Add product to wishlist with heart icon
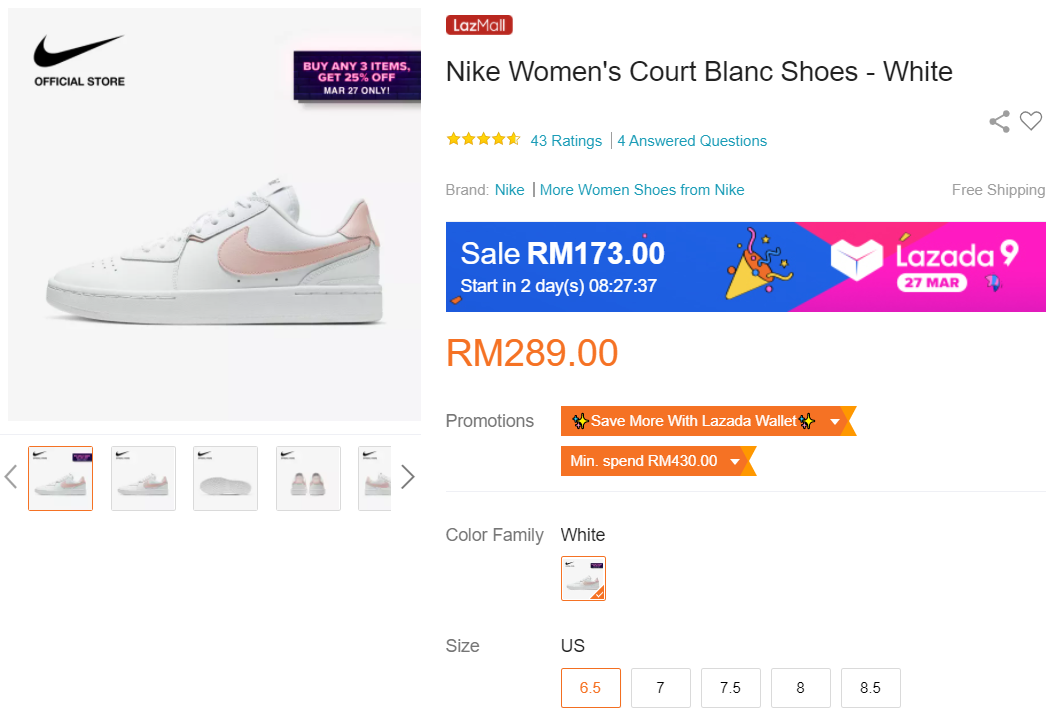Viewport: 1055px width, 719px height. point(1031,121)
